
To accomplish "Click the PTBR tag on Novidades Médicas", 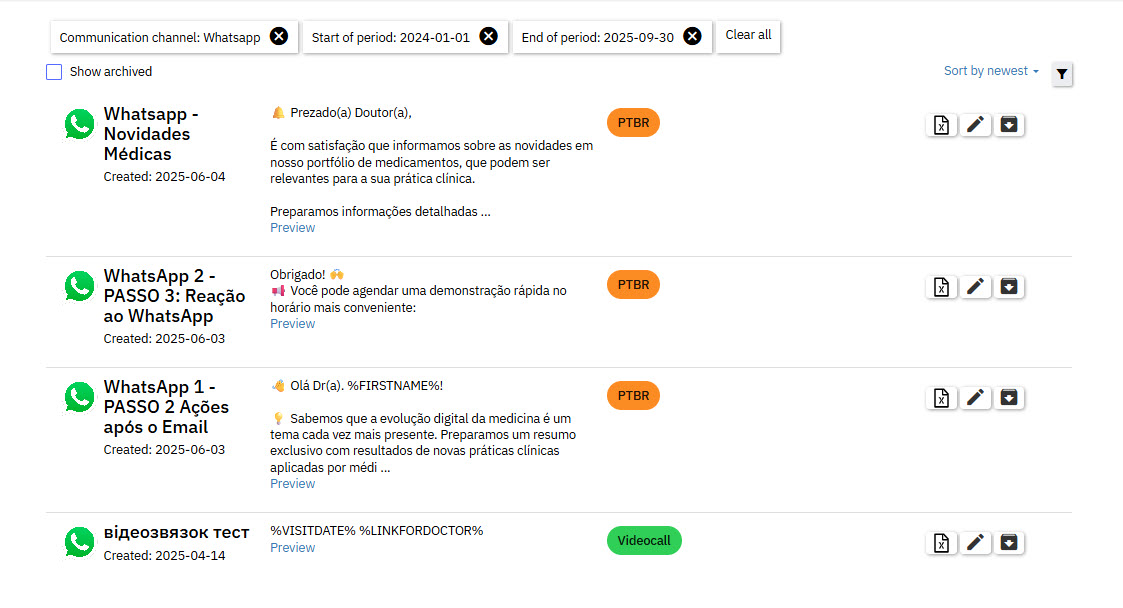I will (x=633, y=123).
